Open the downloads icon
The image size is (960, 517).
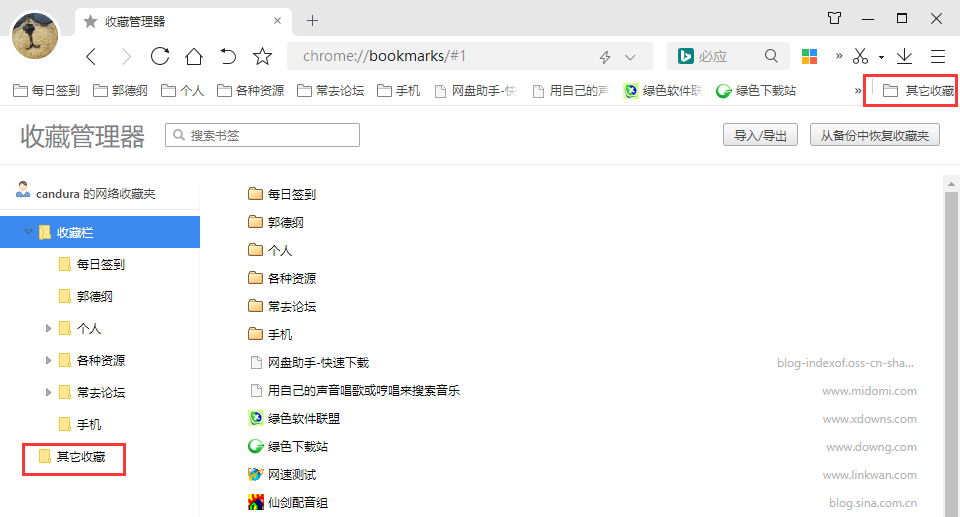pos(904,56)
